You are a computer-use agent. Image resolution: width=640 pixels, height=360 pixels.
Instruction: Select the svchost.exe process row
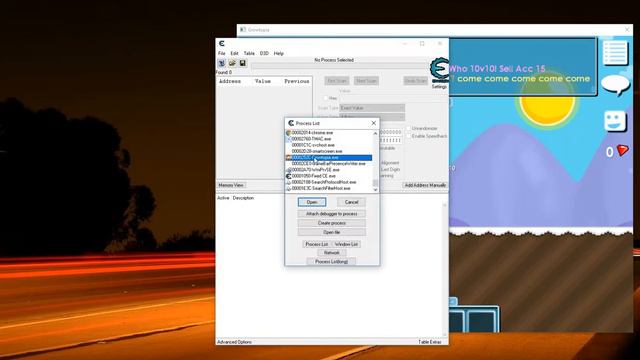point(329,145)
